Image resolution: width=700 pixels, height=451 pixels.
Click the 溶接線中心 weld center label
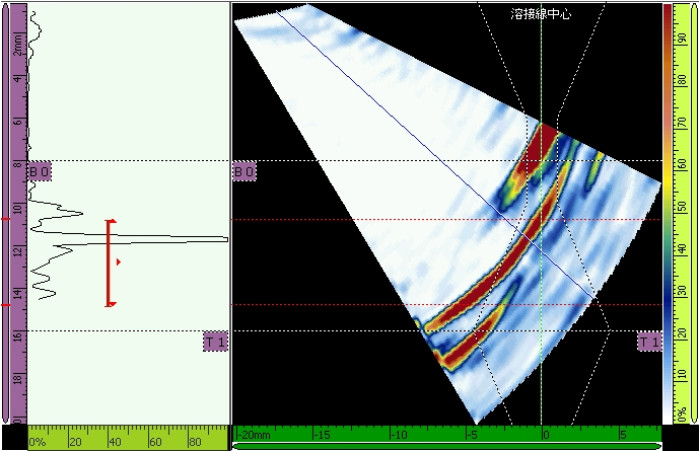pyautogui.click(x=541, y=15)
